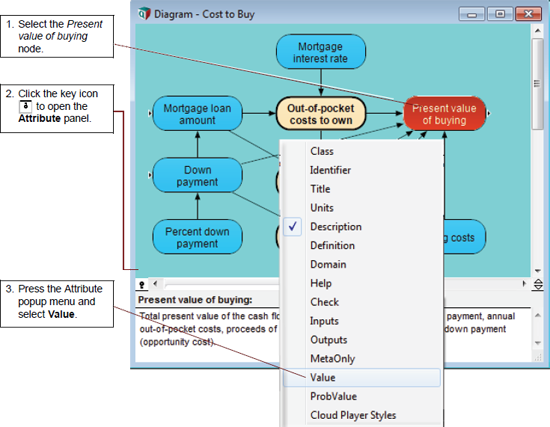Click the Analytica icon in the title bar
Screen dimensions: 550x427
(x=144, y=14)
